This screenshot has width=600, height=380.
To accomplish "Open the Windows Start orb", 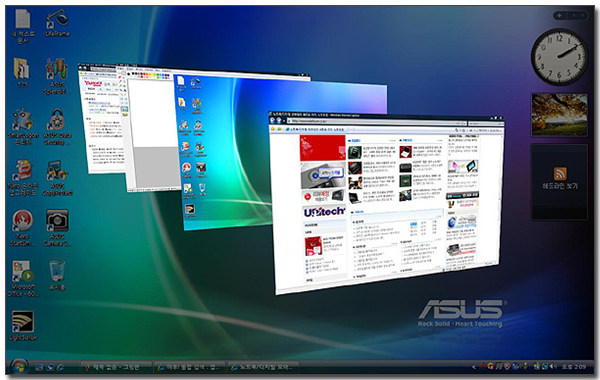I will [18, 367].
